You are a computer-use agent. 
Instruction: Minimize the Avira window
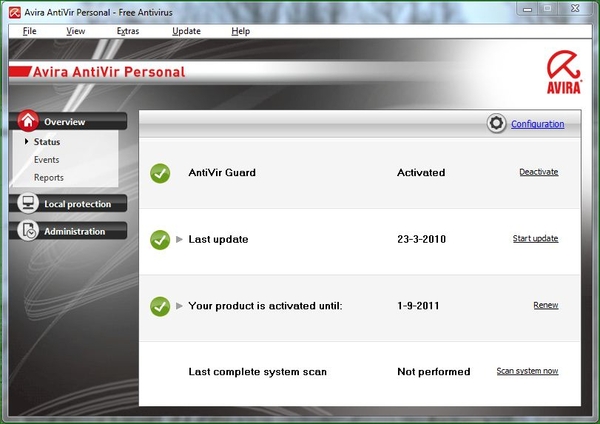pyautogui.click(x=527, y=9)
